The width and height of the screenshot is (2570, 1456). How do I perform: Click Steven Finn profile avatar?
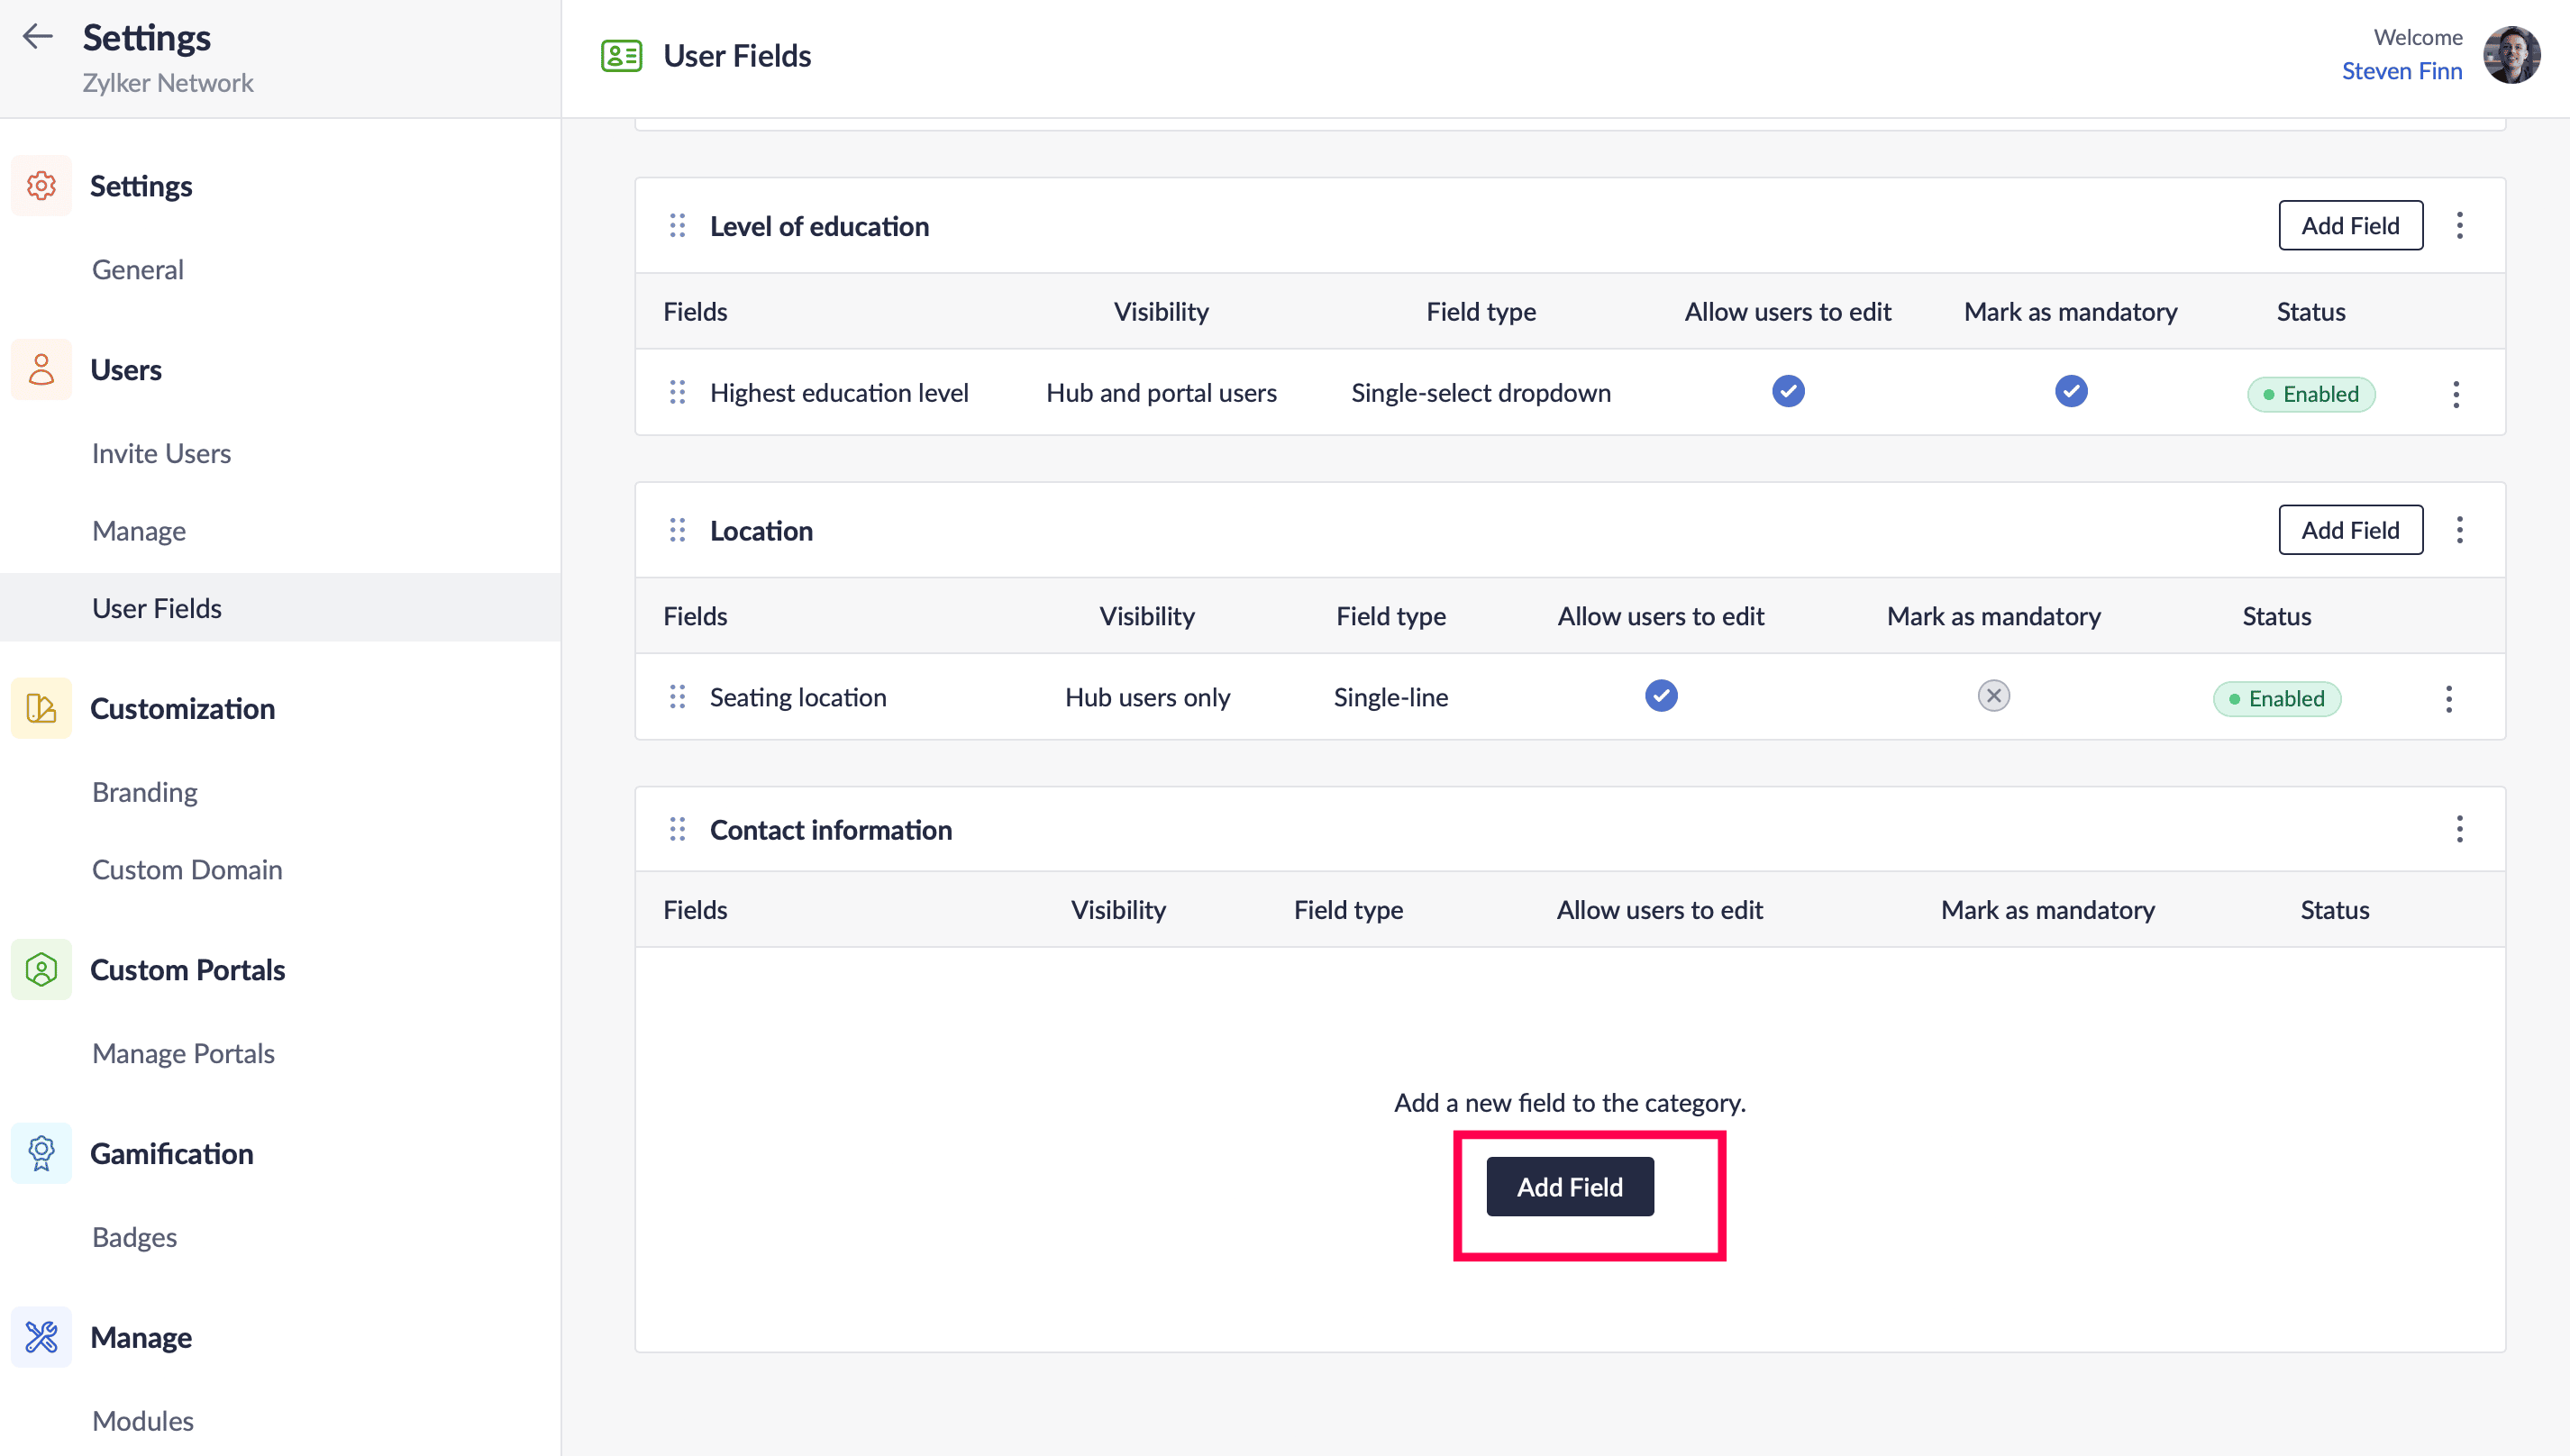(x=2511, y=55)
